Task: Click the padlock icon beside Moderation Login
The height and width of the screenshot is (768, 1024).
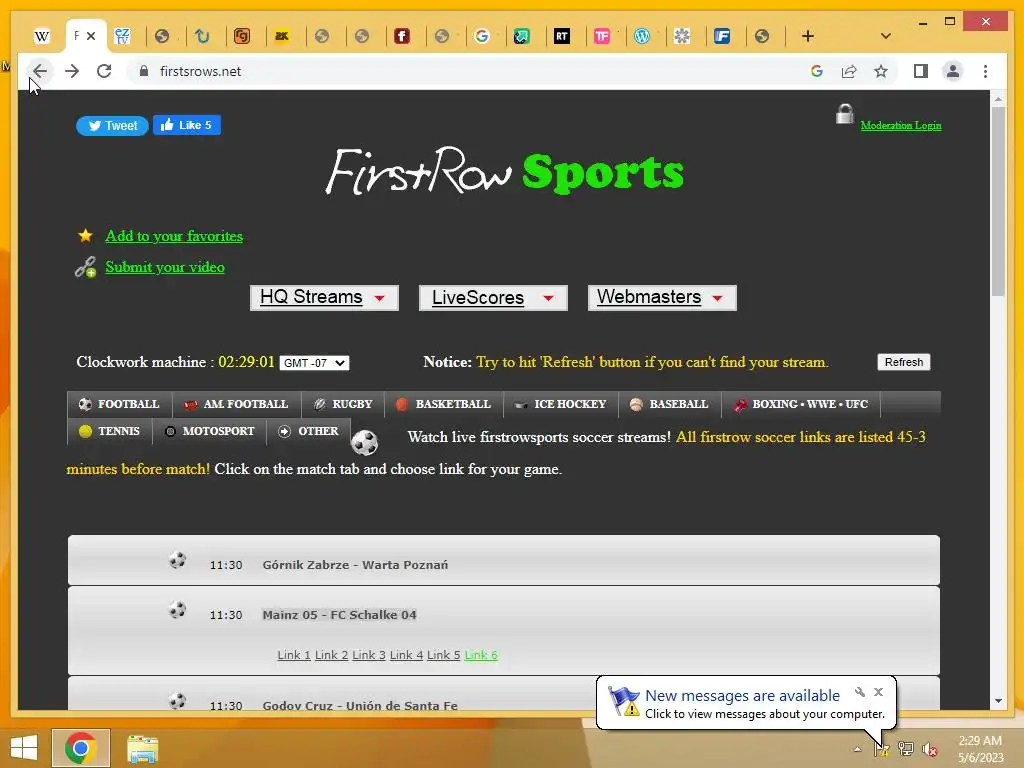Action: [x=845, y=114]
